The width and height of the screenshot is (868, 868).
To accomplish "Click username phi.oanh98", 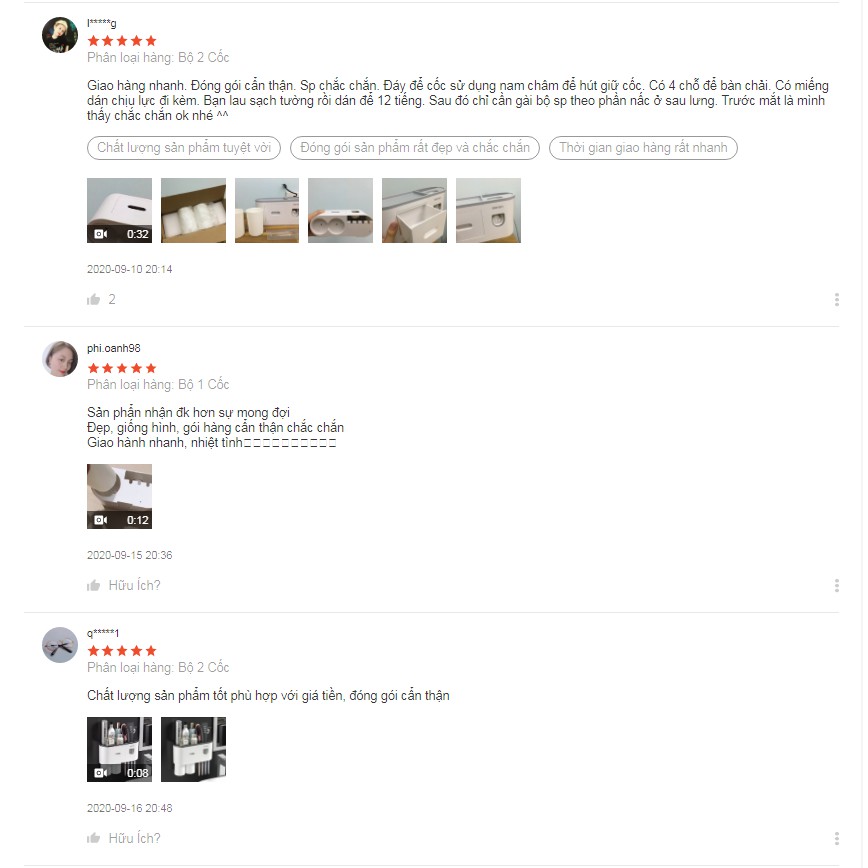I will click(113, 348).
